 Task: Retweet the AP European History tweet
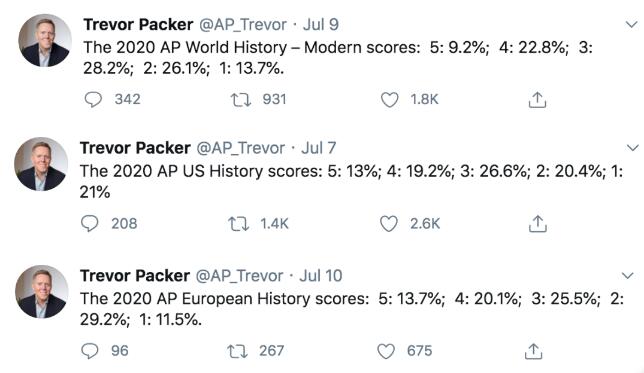coord(237,351)
